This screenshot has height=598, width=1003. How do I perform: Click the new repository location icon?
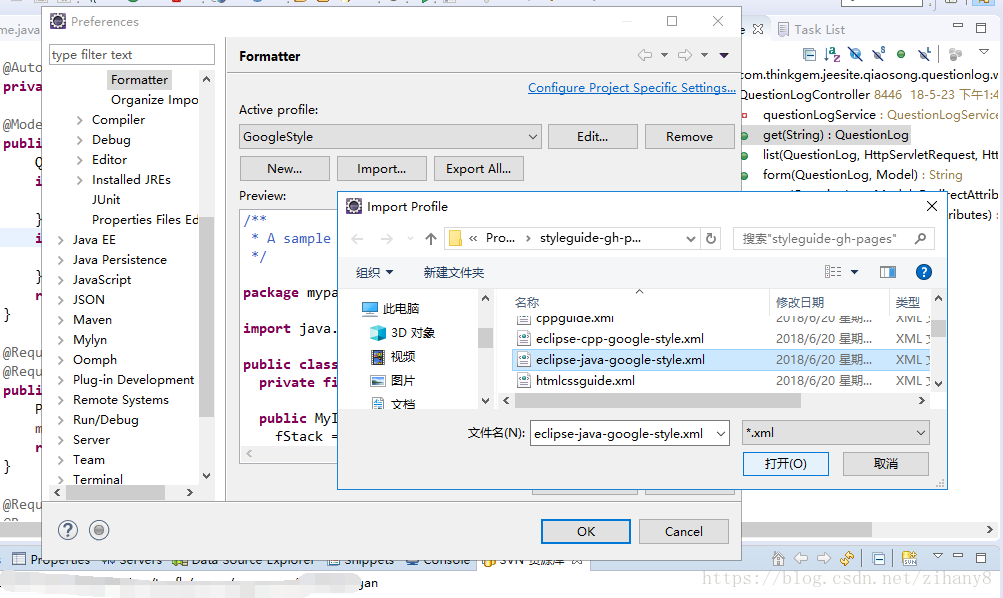[910, 558]
